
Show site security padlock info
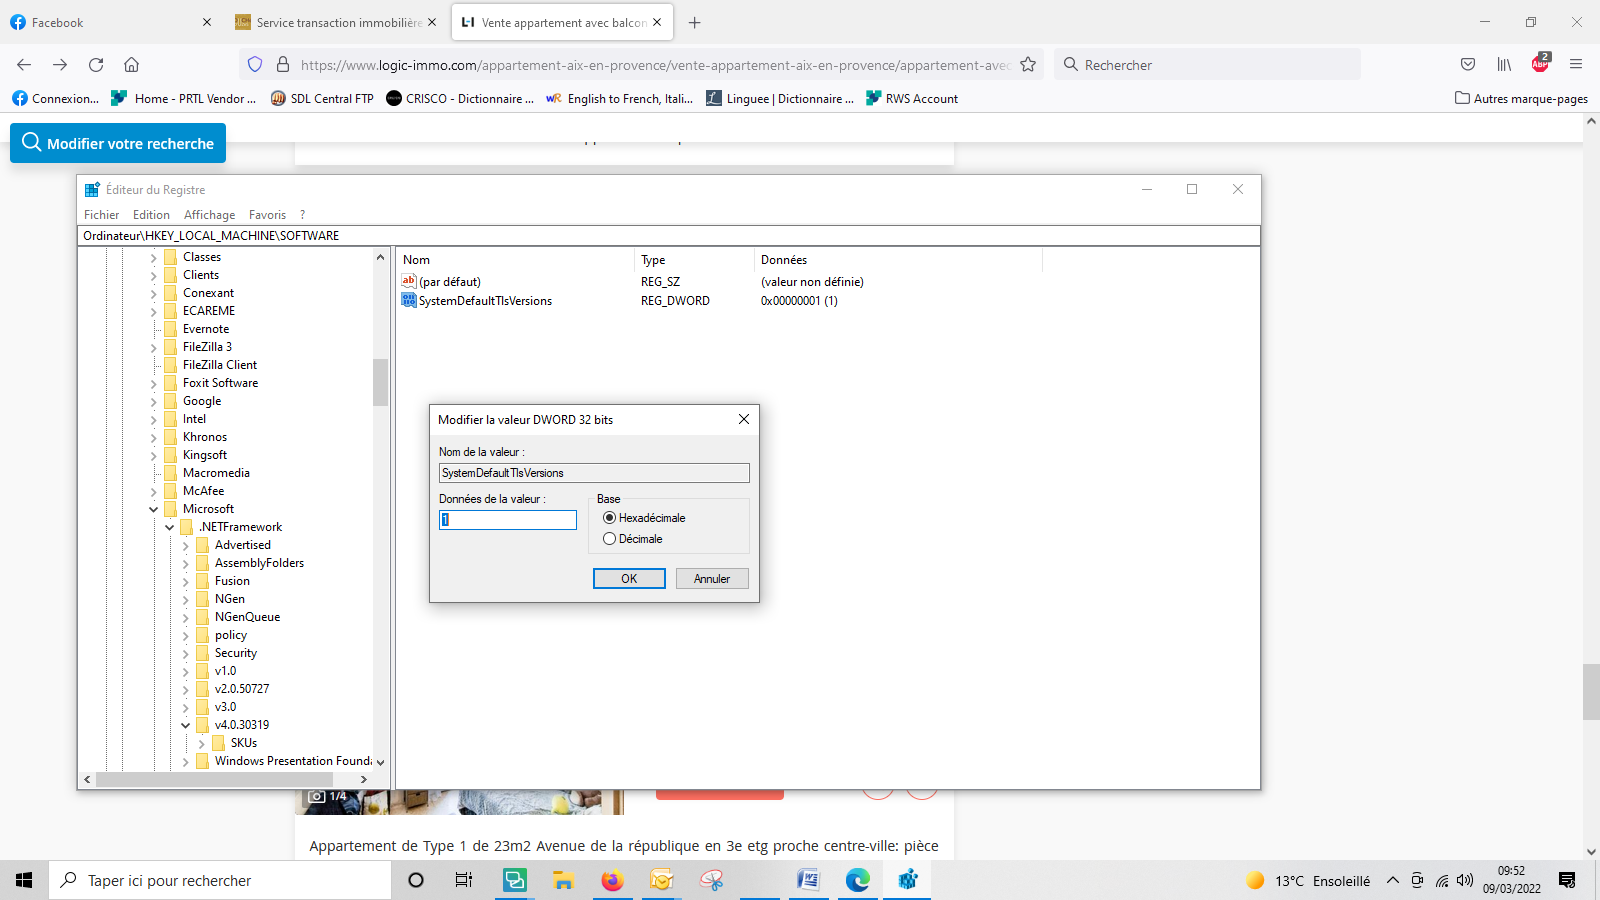(283, 65)
